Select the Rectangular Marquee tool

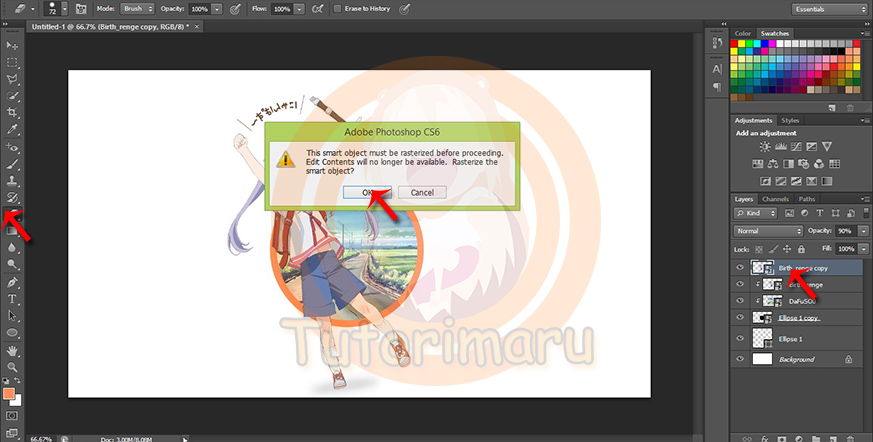tap(12, 62)
